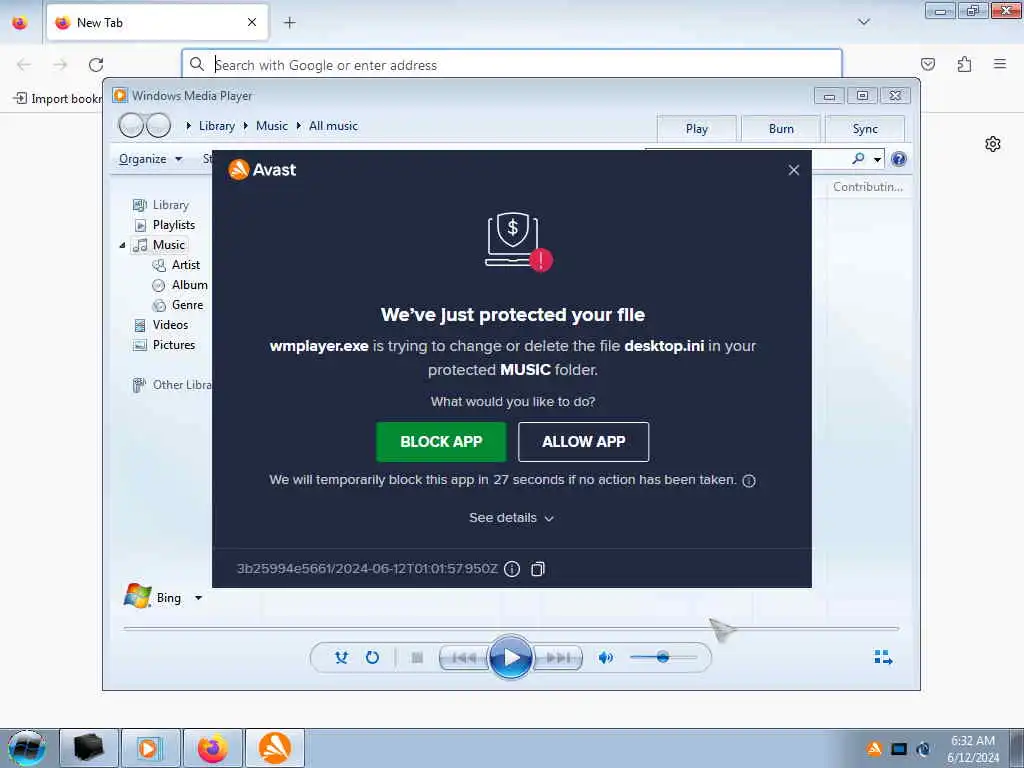Click the Media Player seek bar

[x=511, y=628]
